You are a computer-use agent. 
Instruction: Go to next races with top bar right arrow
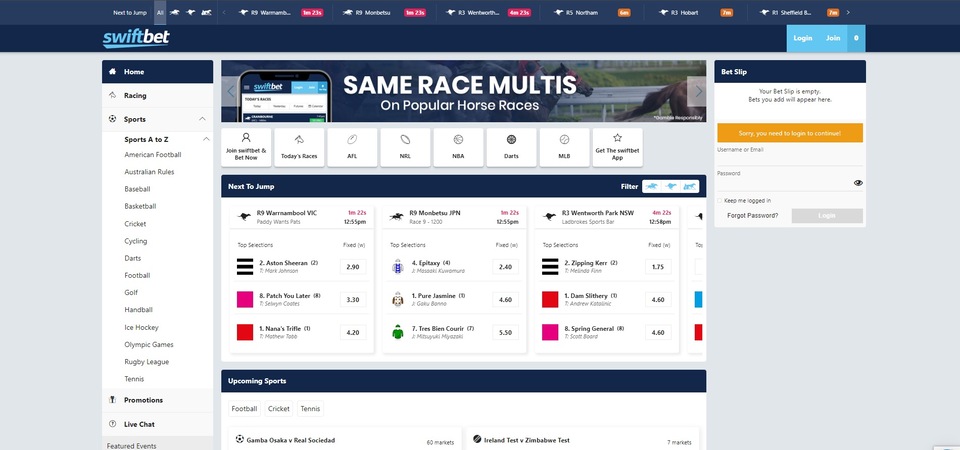(848, 12)
